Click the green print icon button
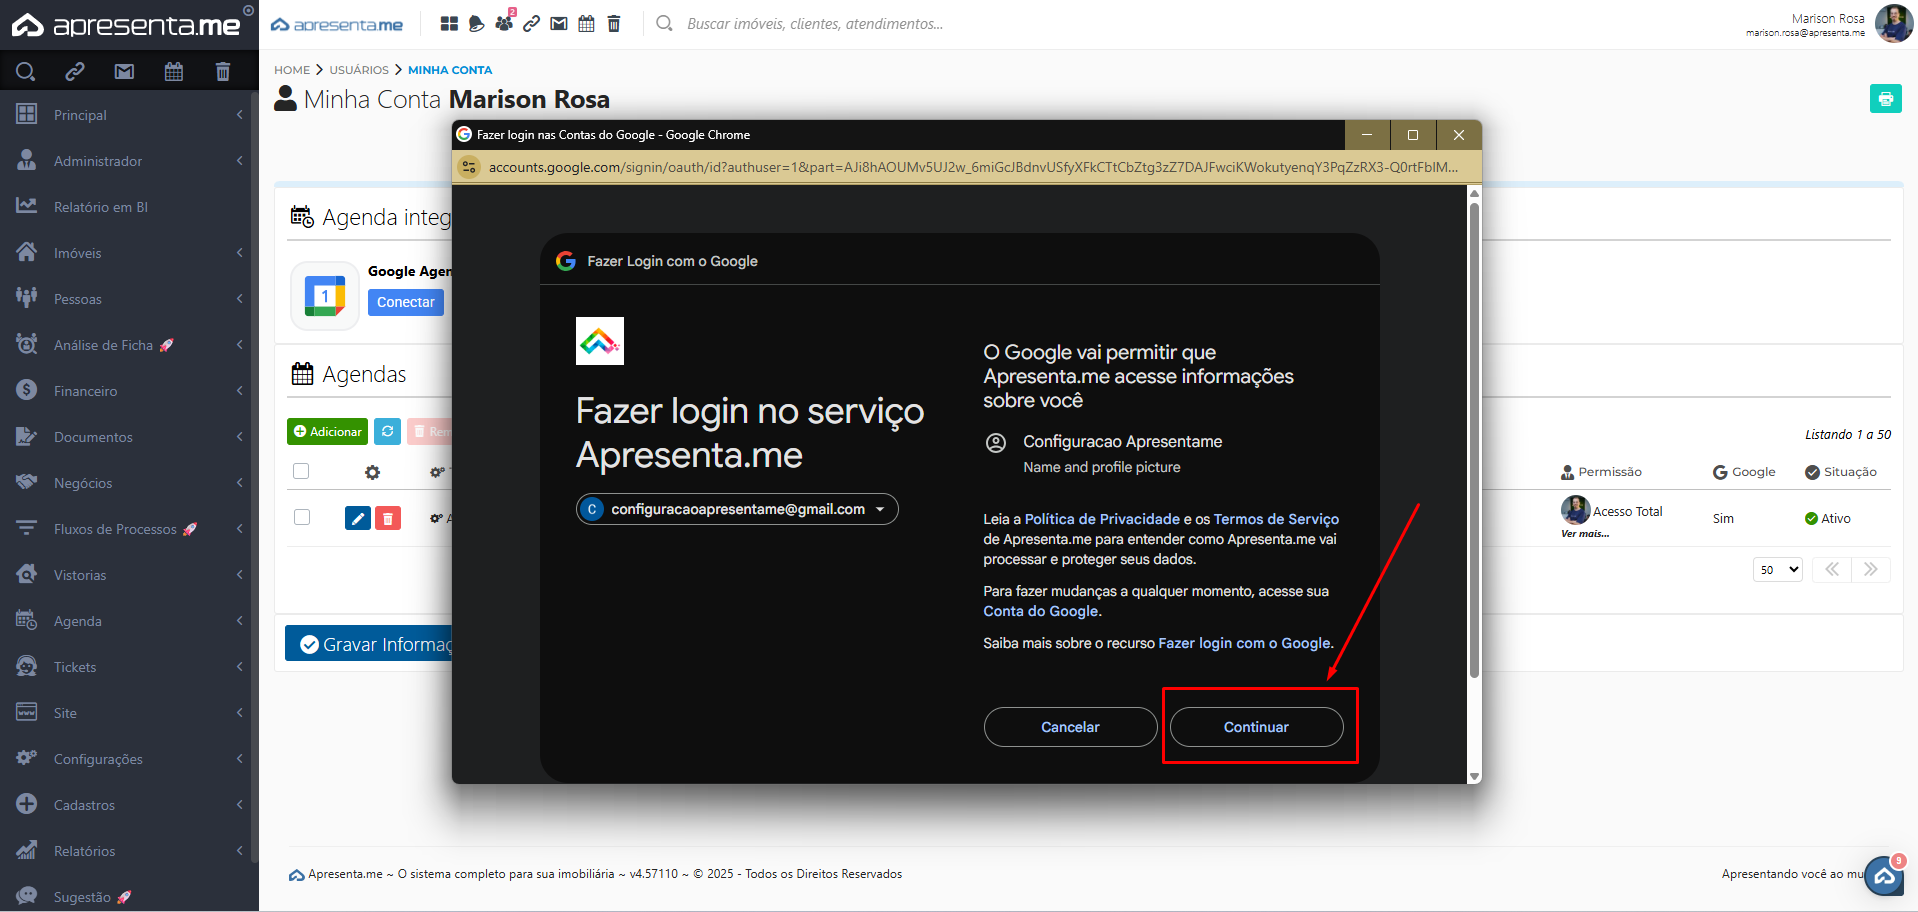This screenshot has height=912, width=1918. point(1885,99)
